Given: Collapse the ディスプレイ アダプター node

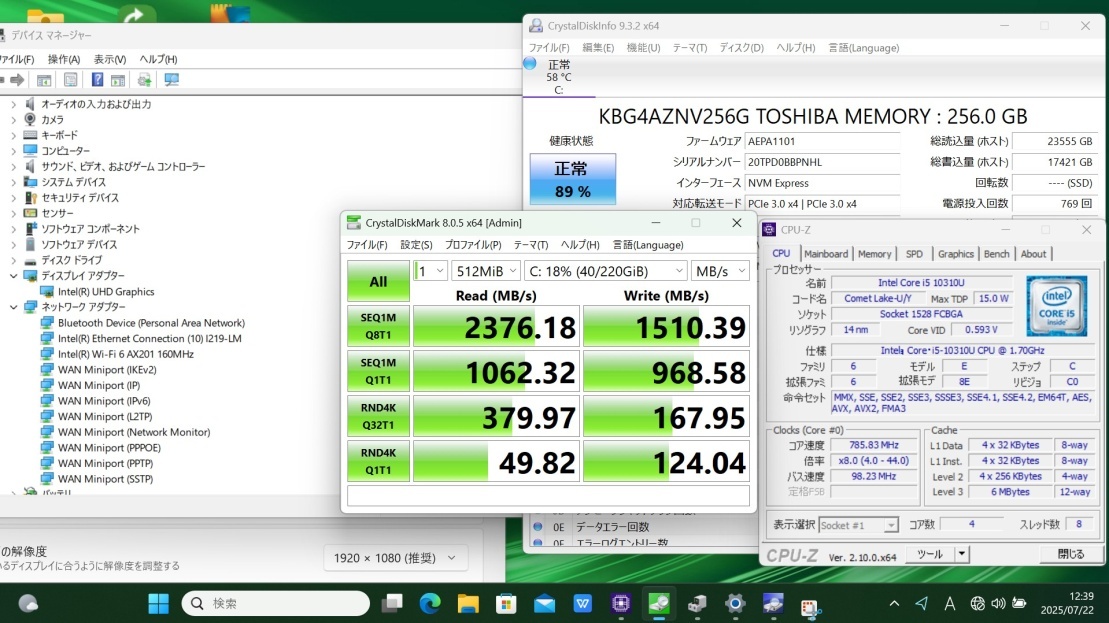Looking at the screenshot, I should click(13, 276).
